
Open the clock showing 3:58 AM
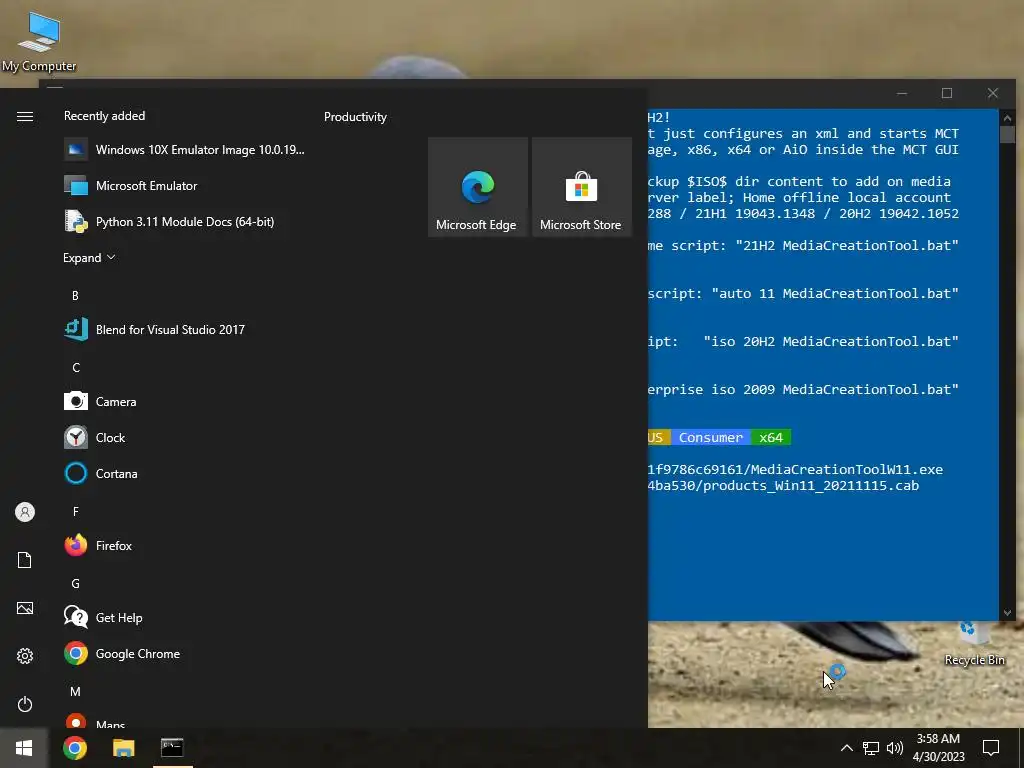(938, 748)
